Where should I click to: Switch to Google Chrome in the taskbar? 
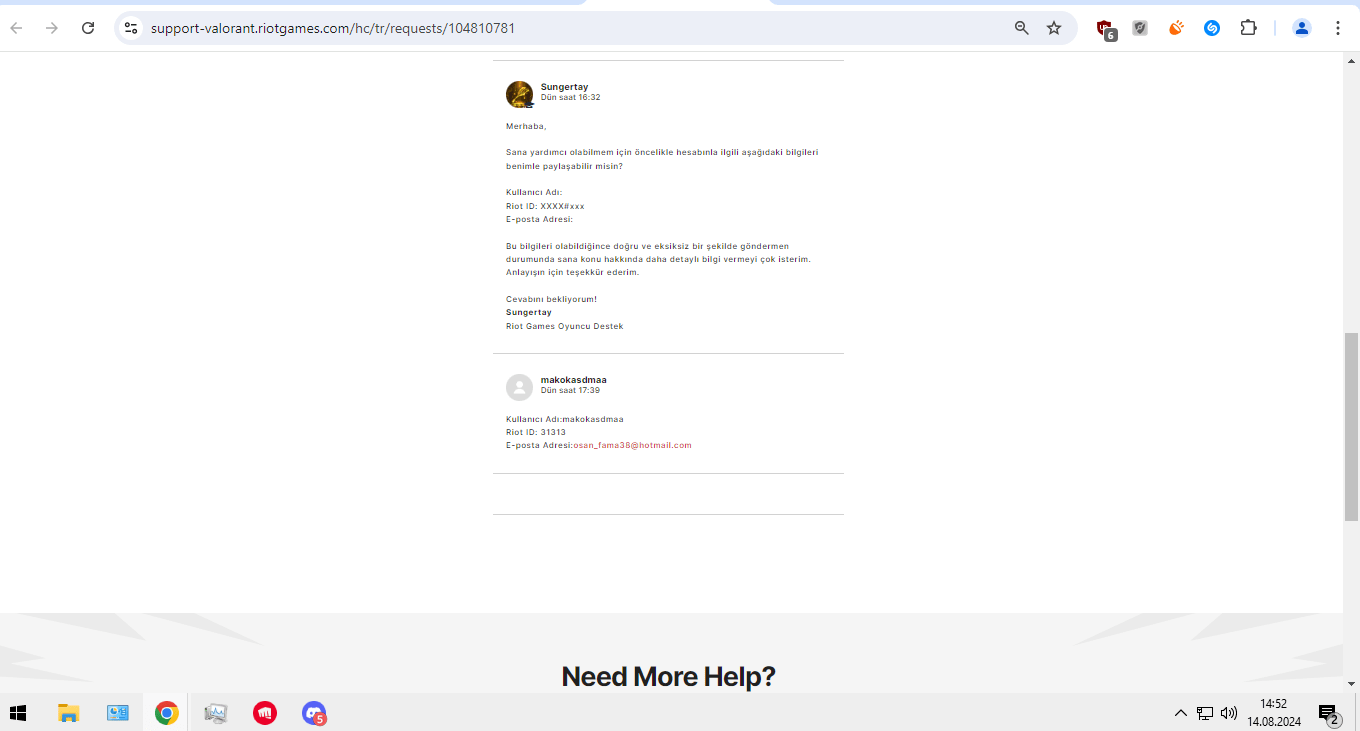(167, 713)
